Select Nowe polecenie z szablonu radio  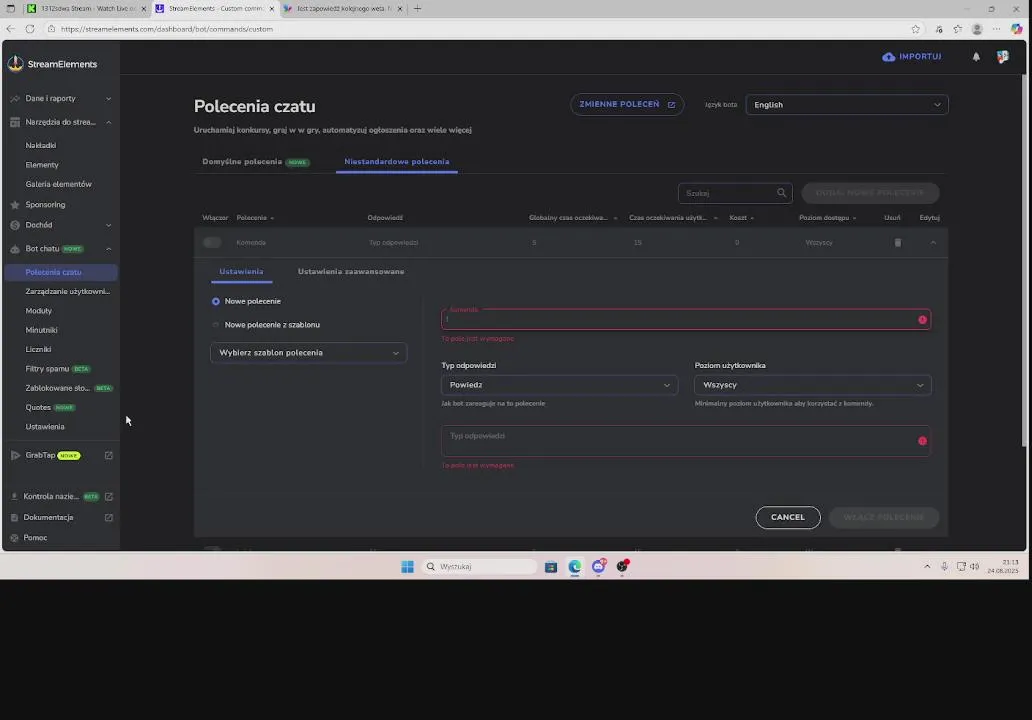pos(215,325)
